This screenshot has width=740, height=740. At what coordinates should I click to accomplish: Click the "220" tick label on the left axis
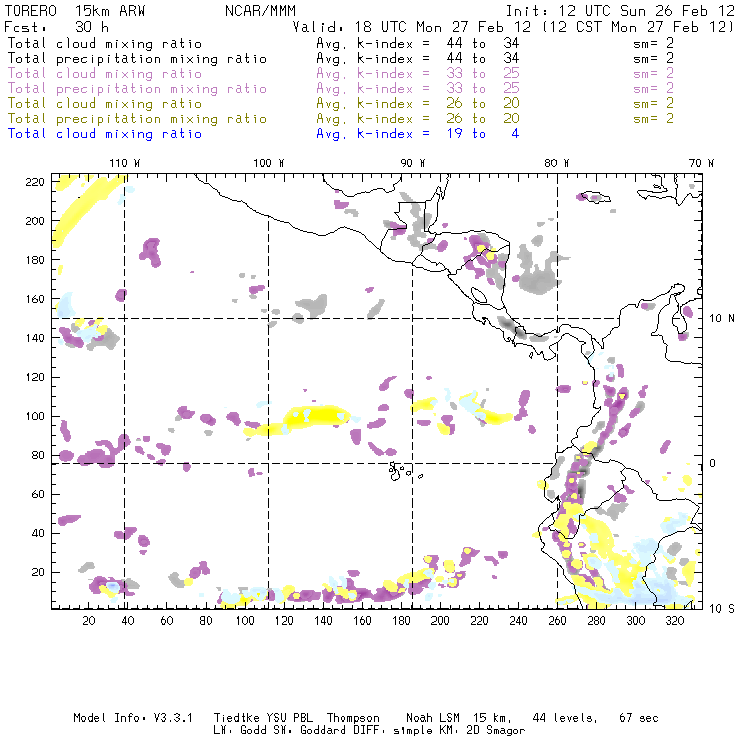click(36, 181)
